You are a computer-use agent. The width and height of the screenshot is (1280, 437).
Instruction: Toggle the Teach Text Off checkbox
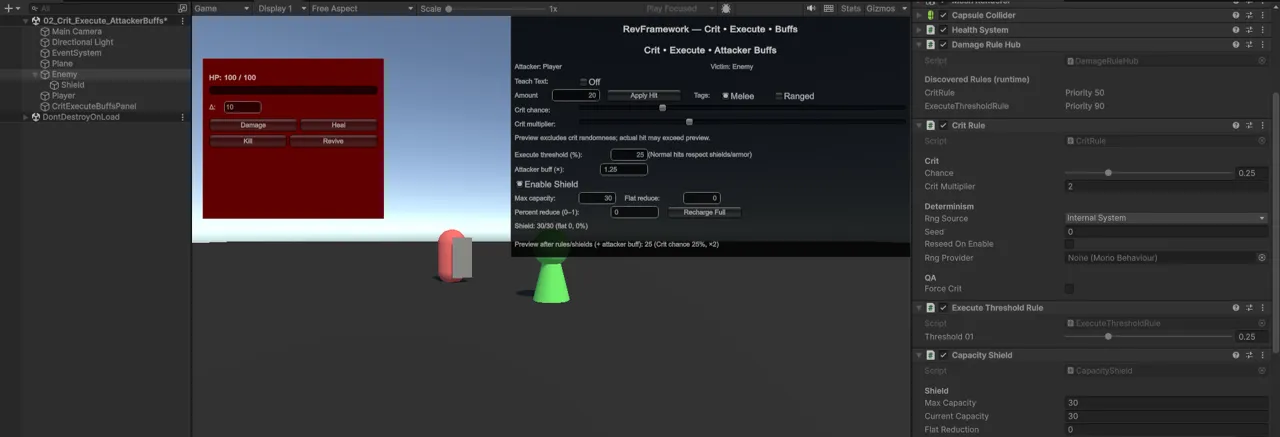584,82
